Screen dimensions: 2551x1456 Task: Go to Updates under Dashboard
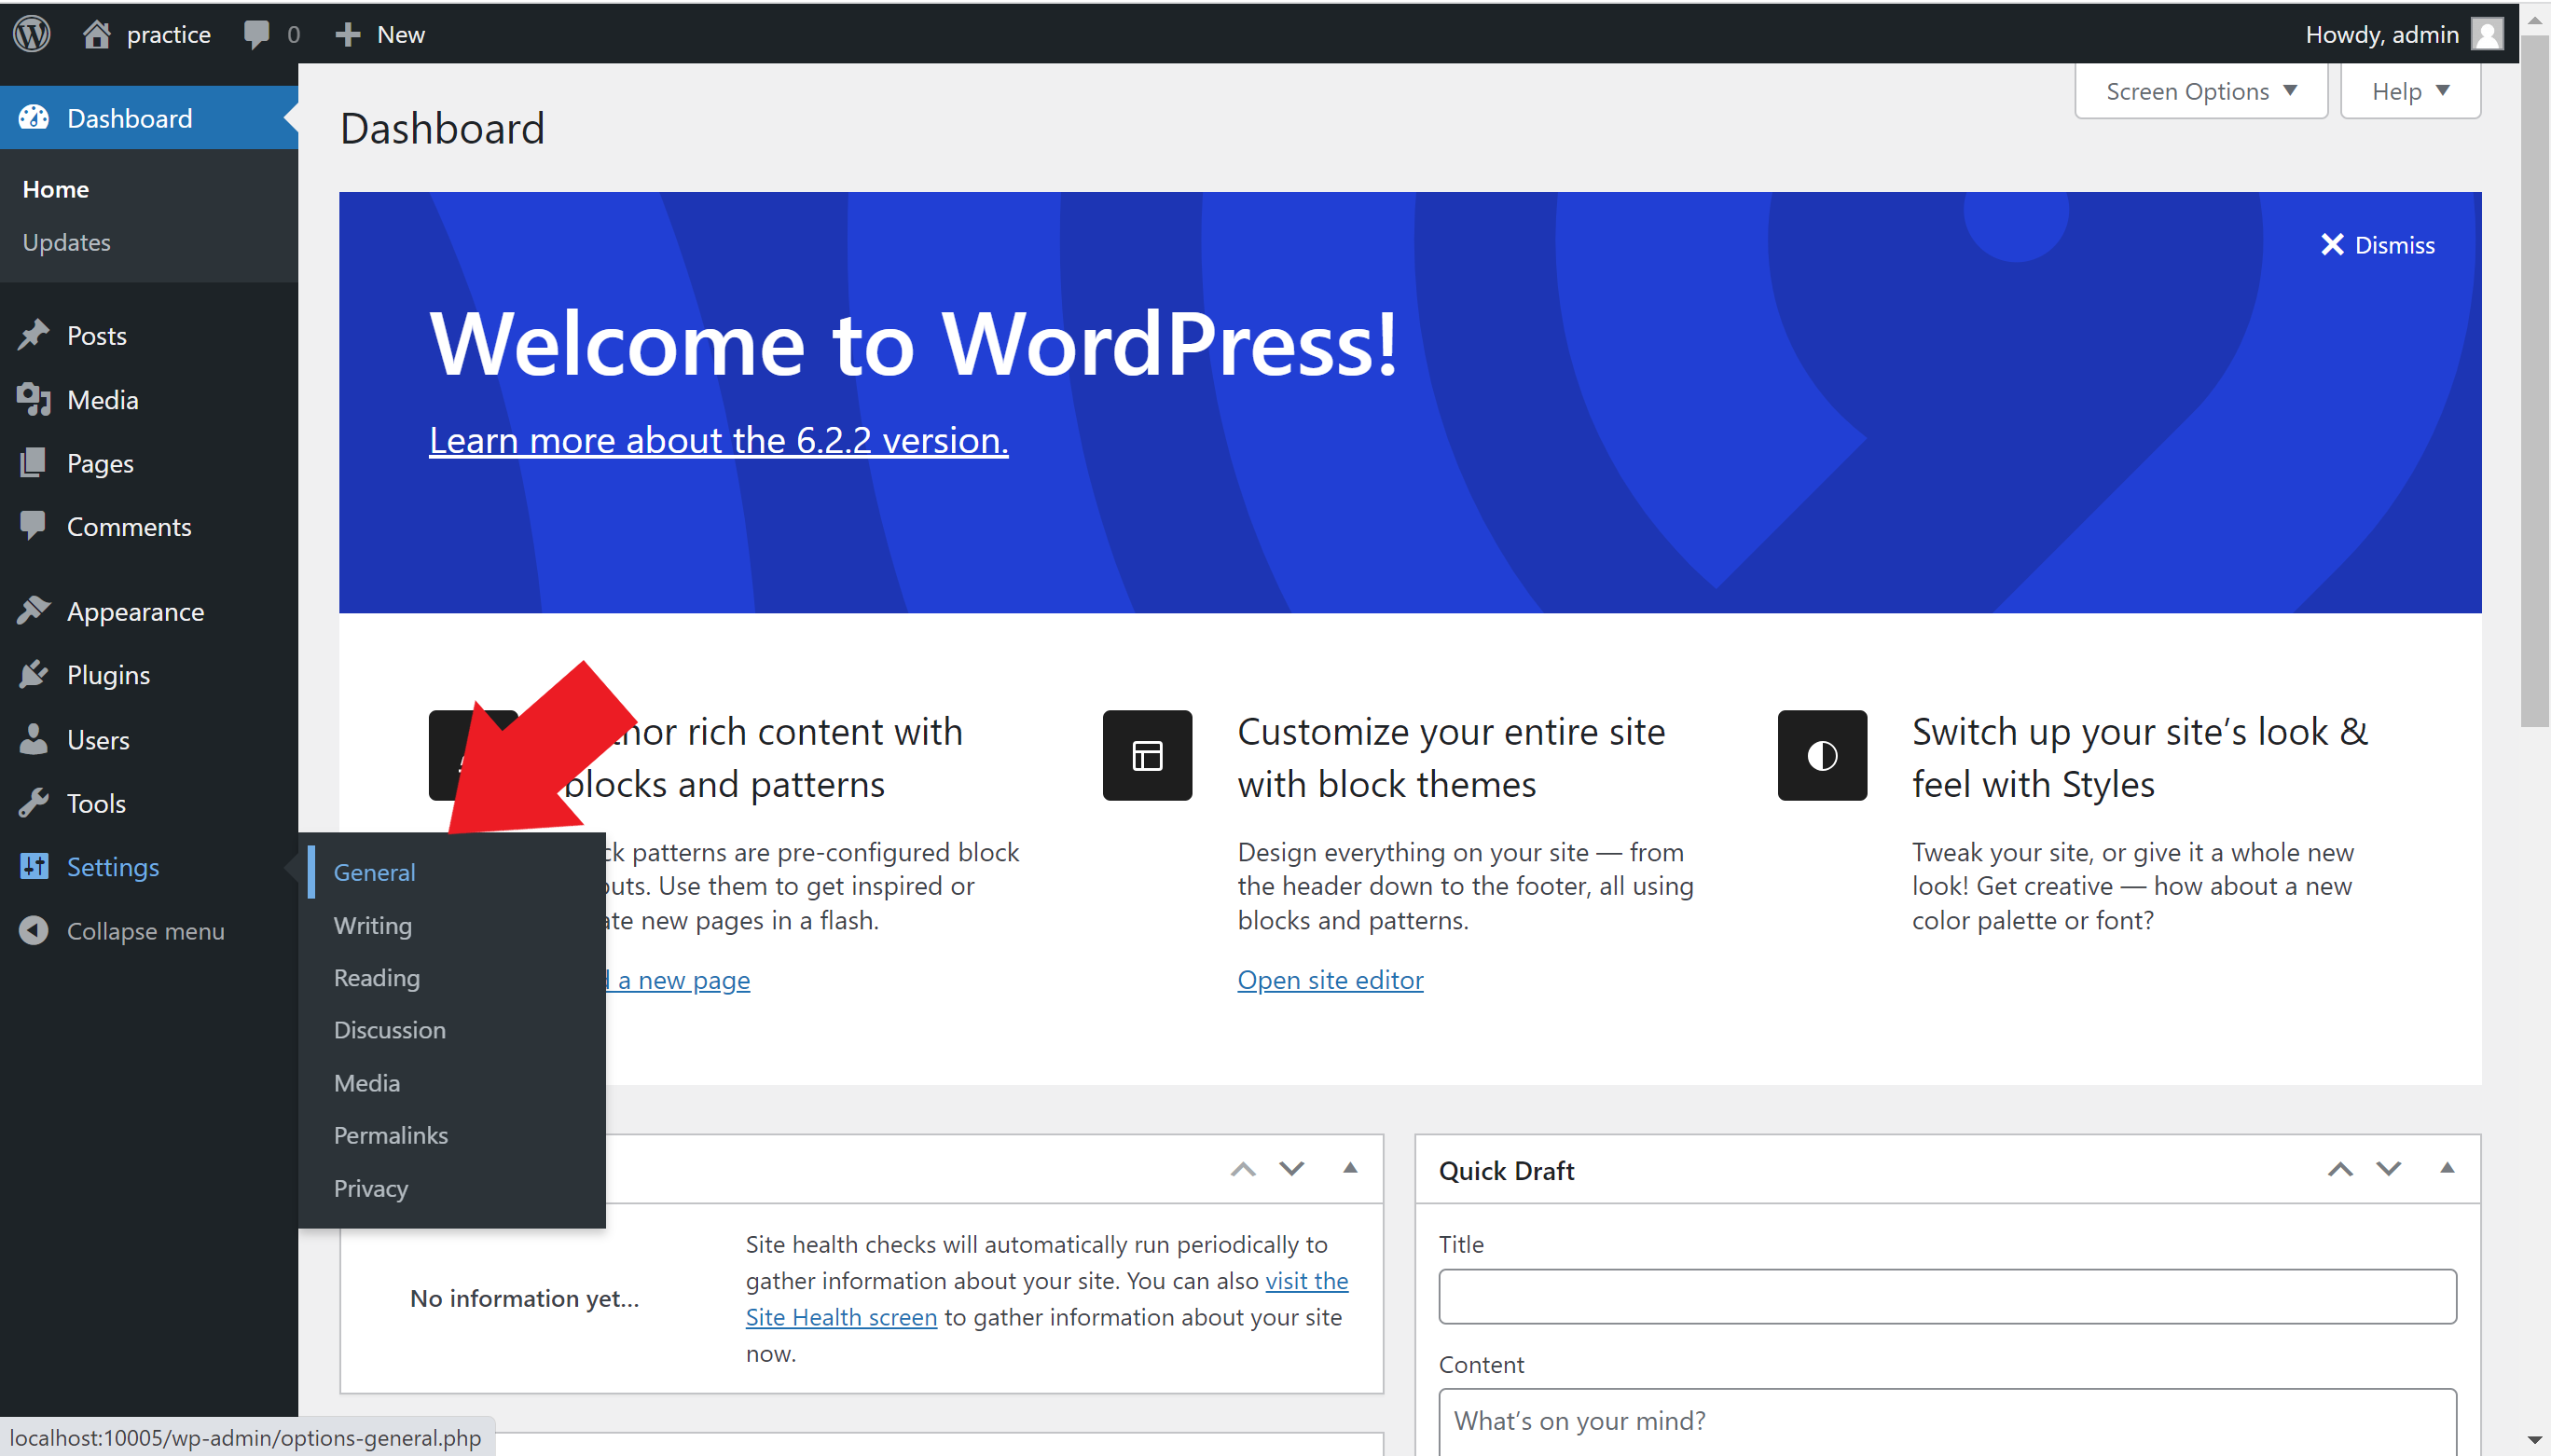[67, 242]
